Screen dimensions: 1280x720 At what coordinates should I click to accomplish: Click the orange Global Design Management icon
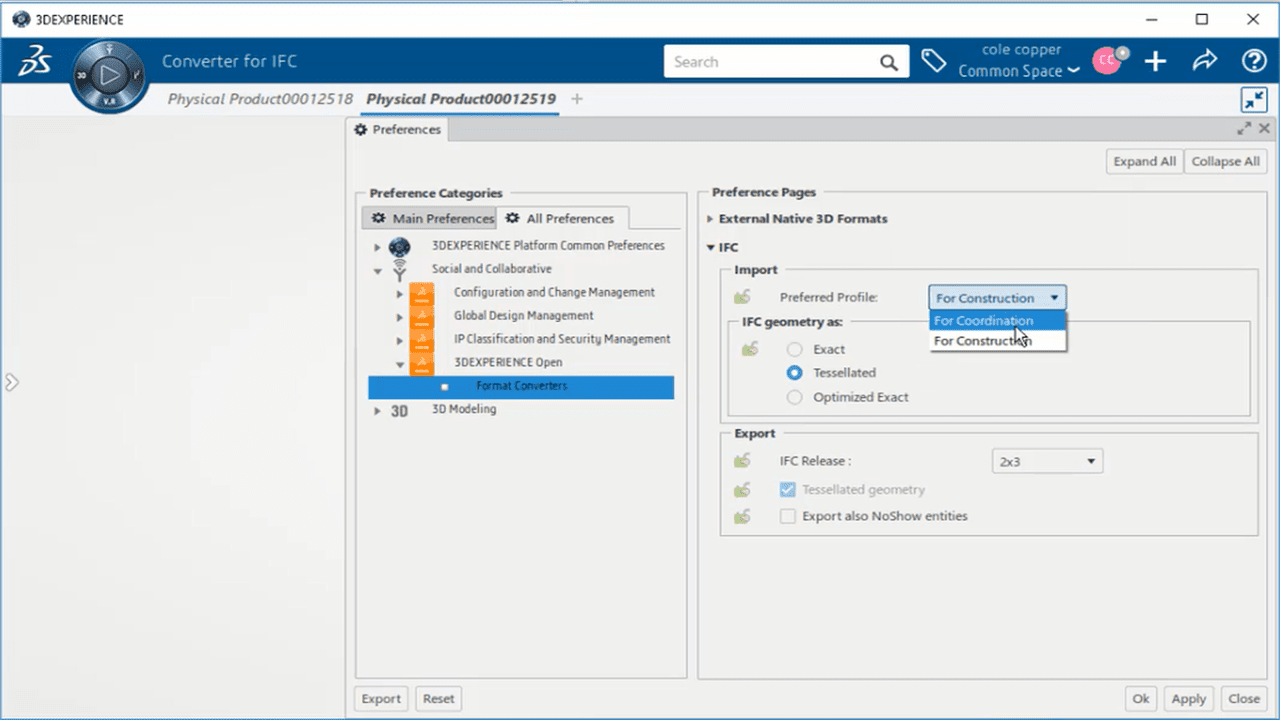[422, 316]
